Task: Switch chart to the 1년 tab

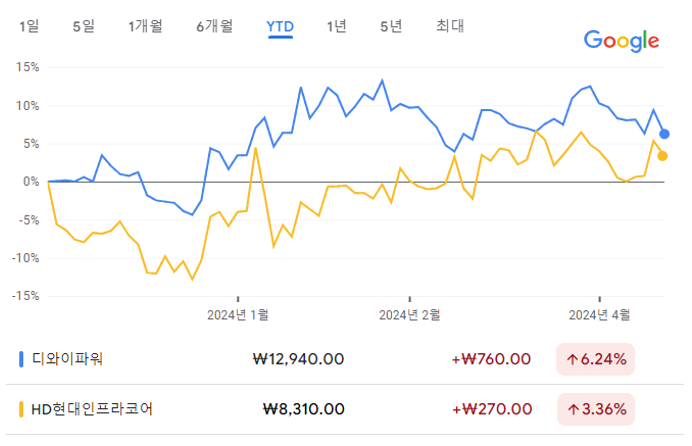Action: [x=336, y=26]
